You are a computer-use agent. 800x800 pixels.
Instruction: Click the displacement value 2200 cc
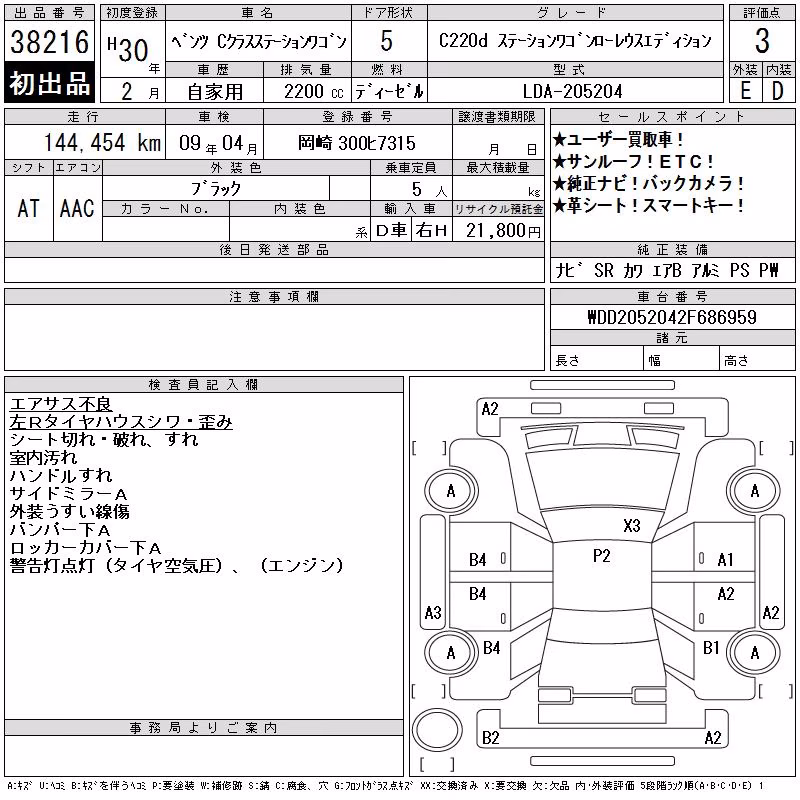[314, 92]
